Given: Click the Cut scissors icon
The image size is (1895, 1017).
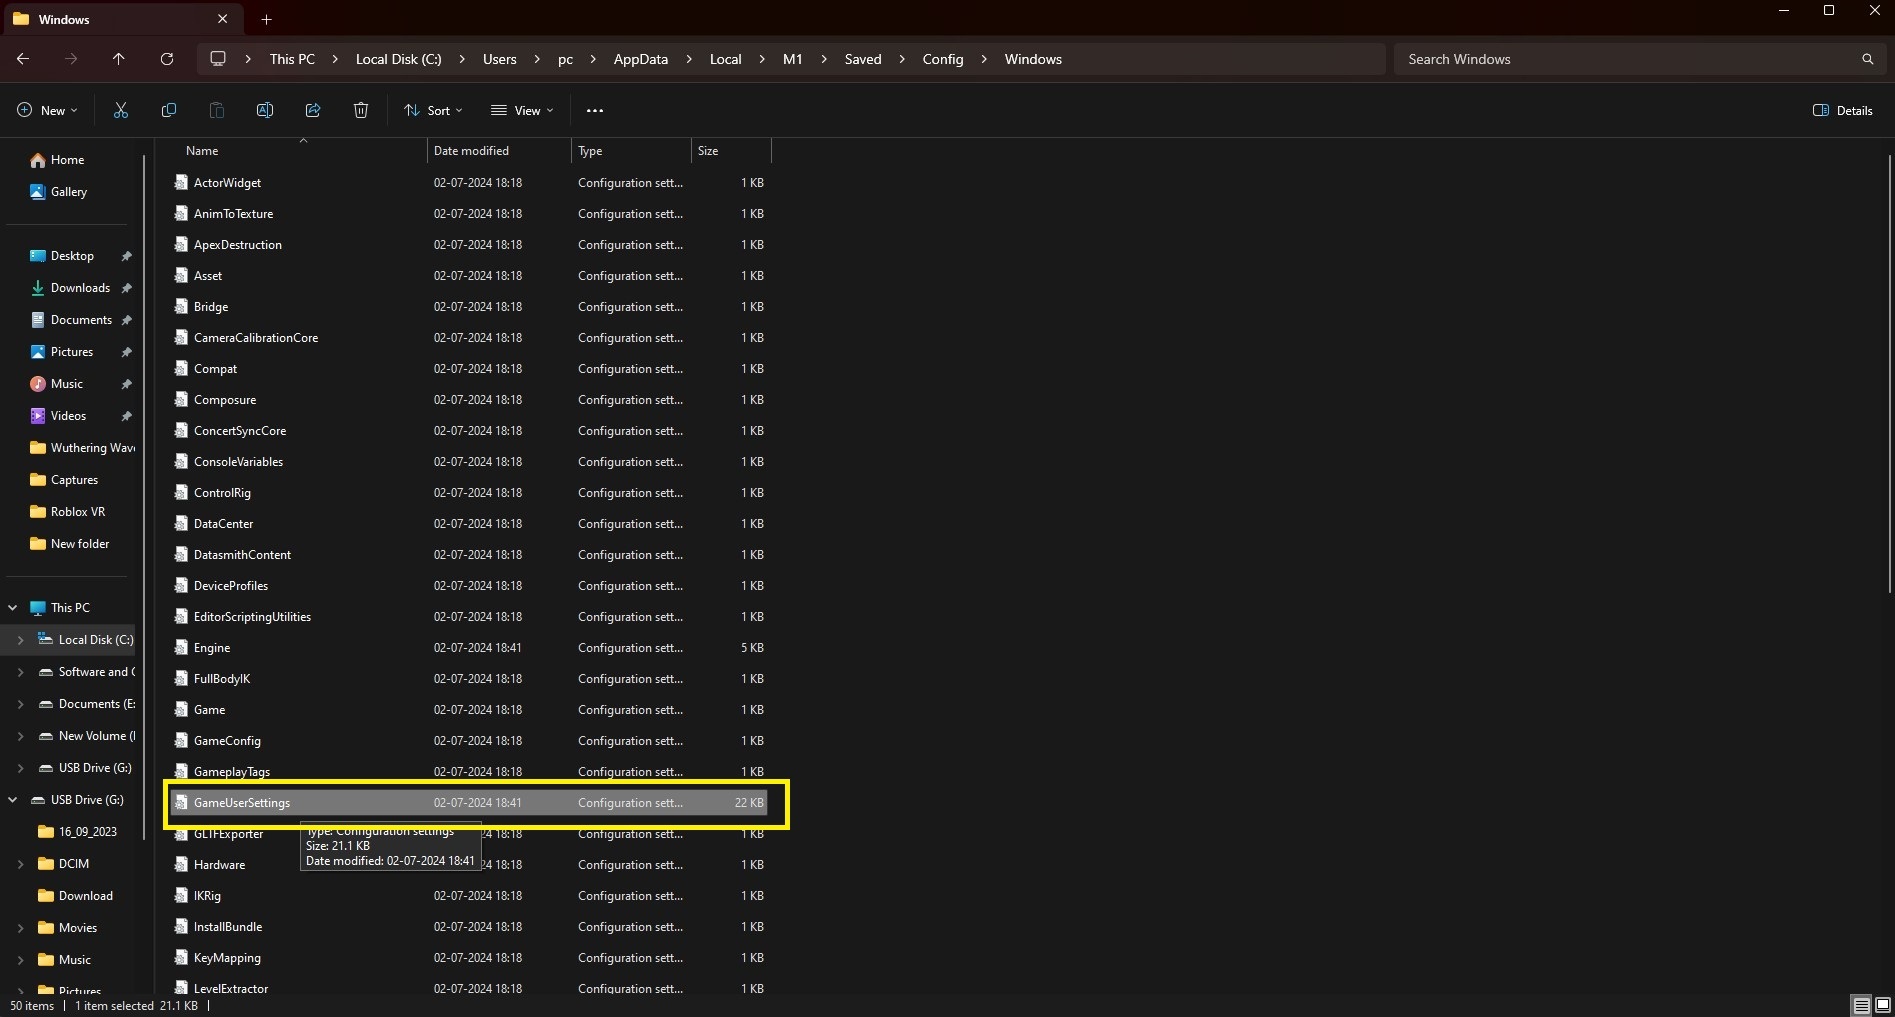Looking at the screenshot, I should [121, 110].
